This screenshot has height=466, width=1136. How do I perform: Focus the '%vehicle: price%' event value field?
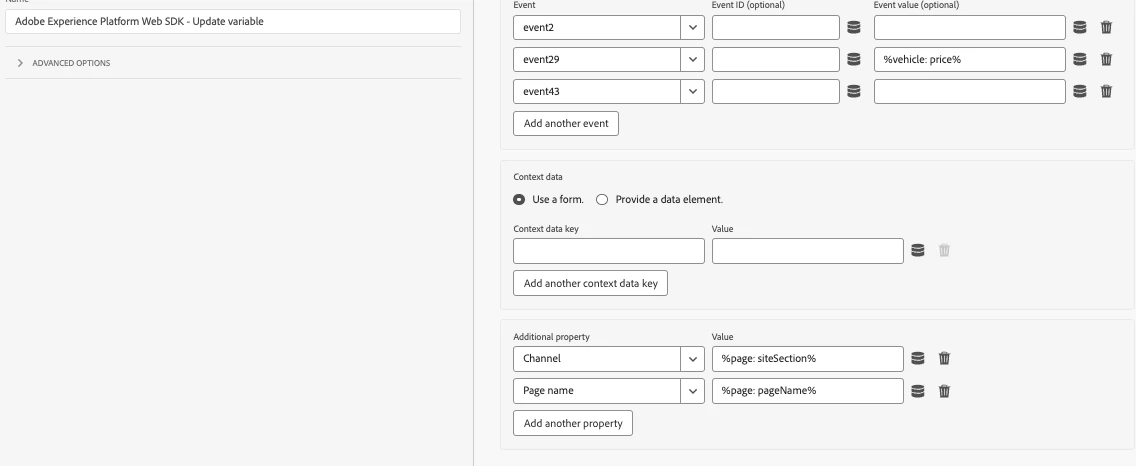click(970, 59)
